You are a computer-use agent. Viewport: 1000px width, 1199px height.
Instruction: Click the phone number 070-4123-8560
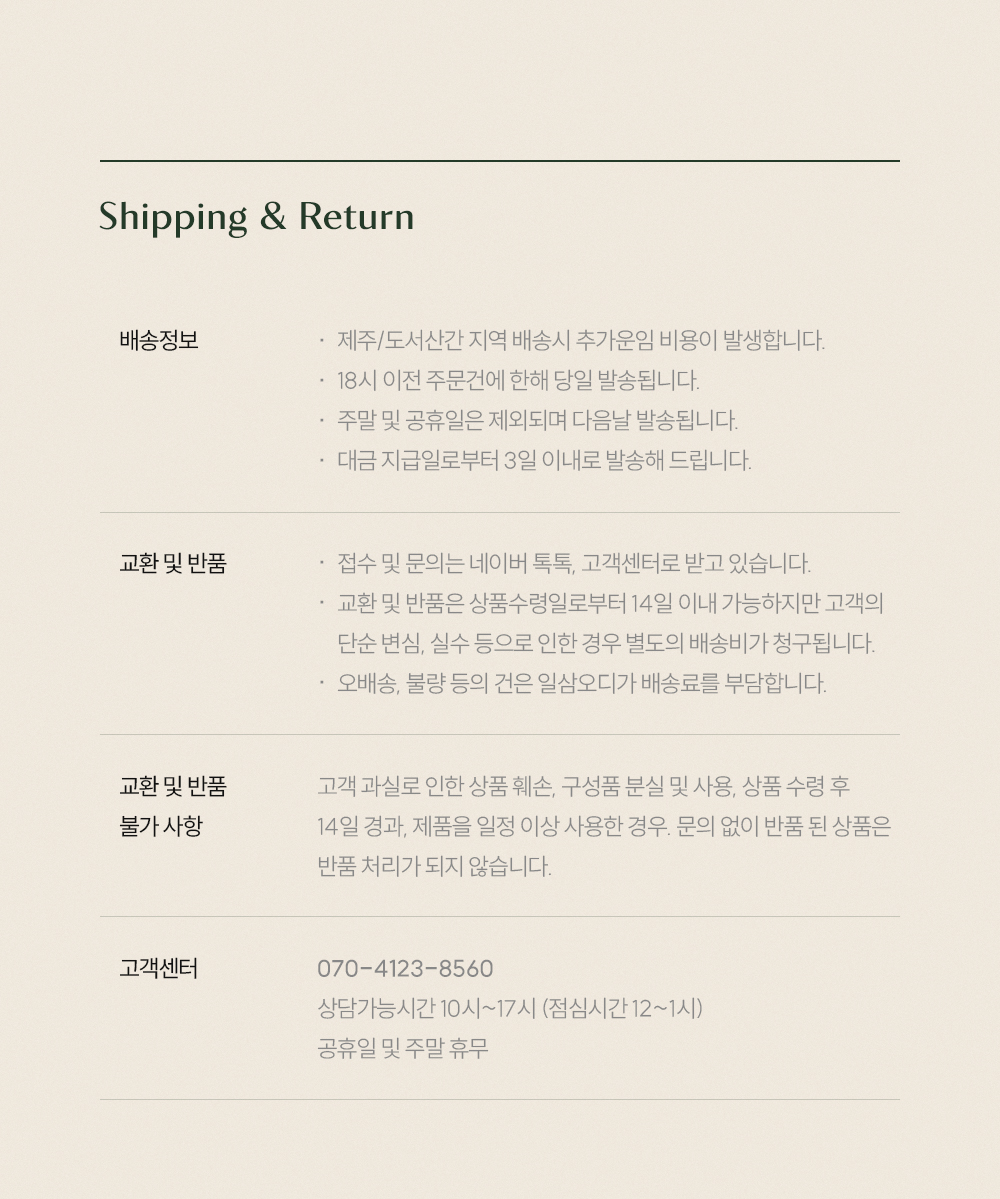coord(405,969)
